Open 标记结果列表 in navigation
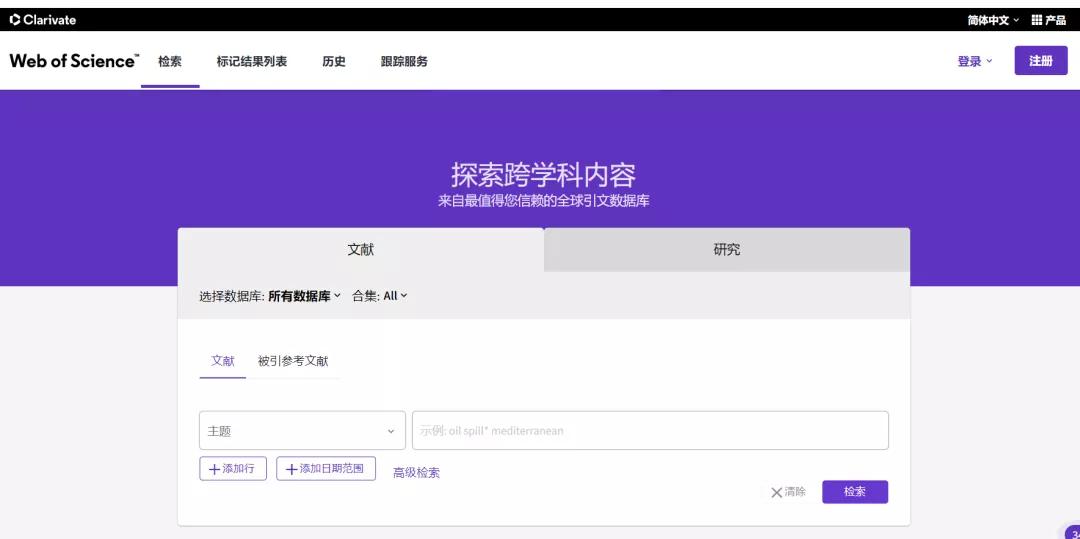This screenshot has width=1080, height=539. [x=251, y=61]
